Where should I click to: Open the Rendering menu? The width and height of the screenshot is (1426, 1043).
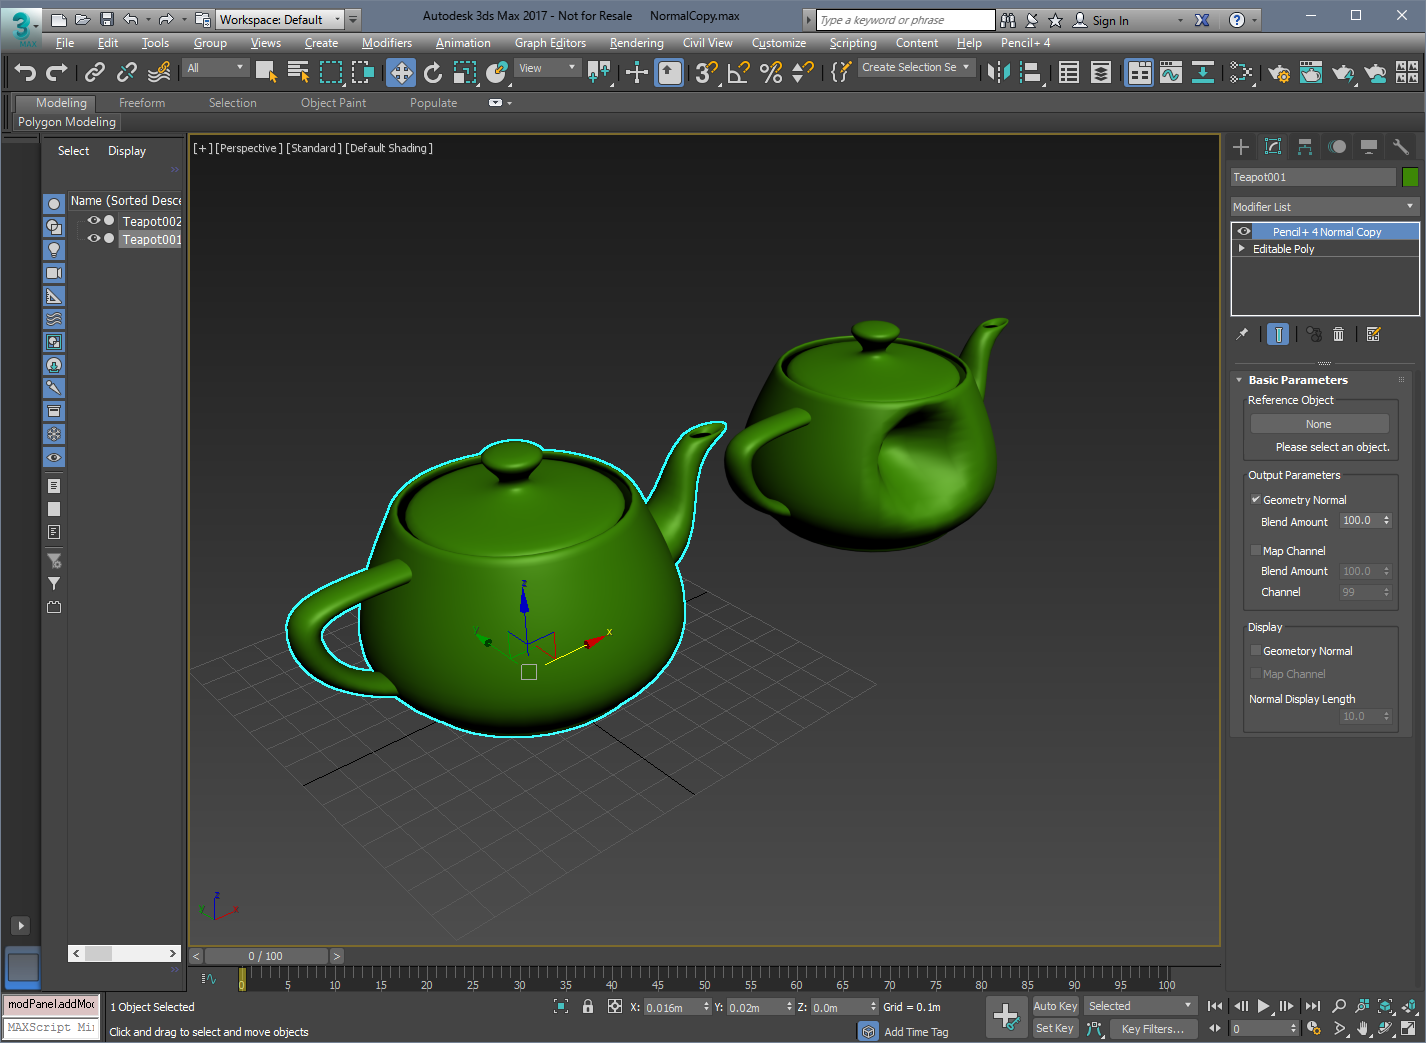point(636,43)
